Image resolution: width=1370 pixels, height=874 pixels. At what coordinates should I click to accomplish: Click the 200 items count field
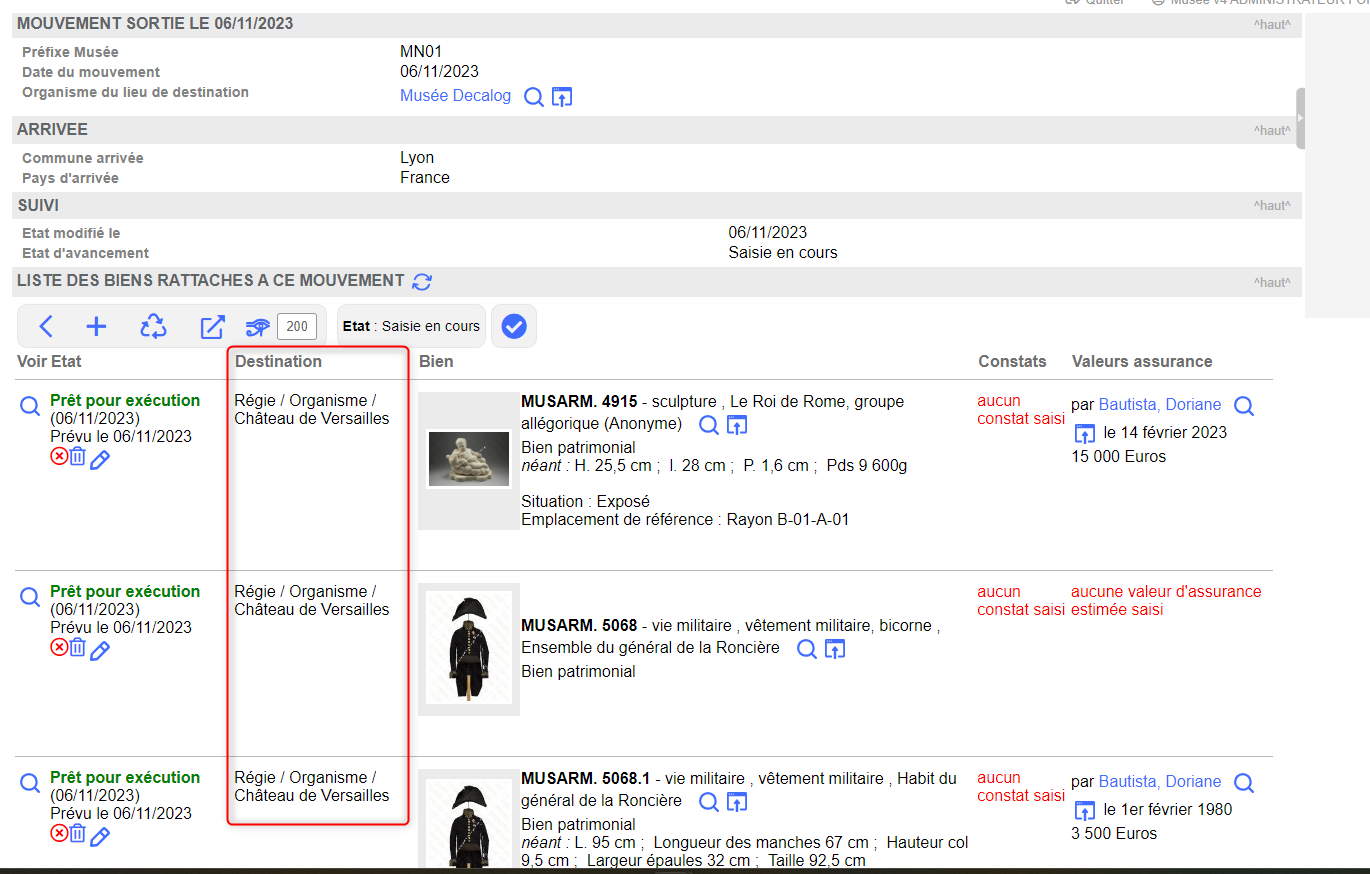point(297,326)
